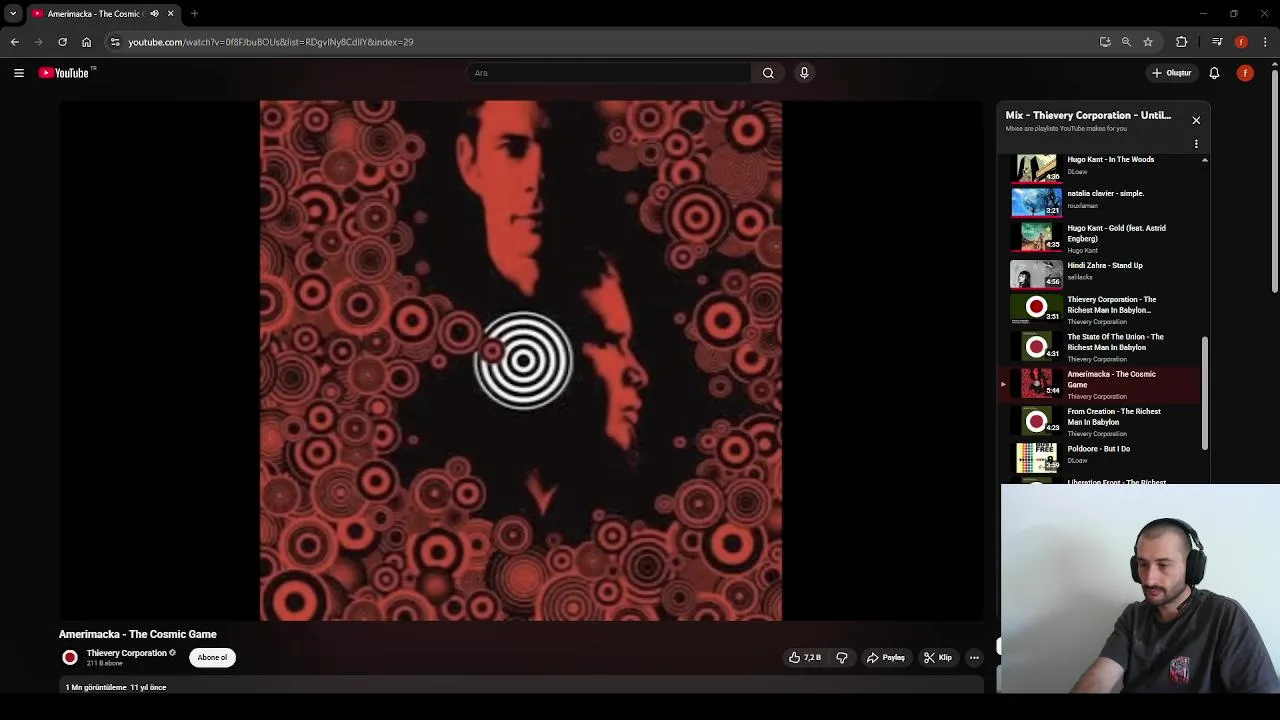Close the Amerimacka browser tab

point(170,14)
